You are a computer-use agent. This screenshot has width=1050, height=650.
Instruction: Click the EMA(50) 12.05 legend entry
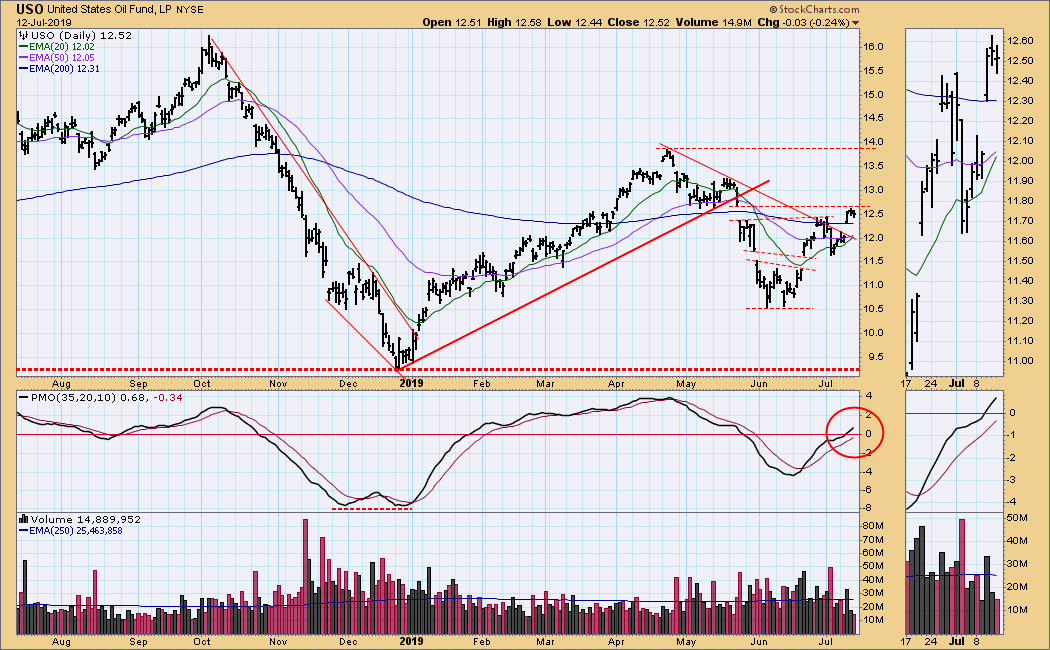(62, 58)
